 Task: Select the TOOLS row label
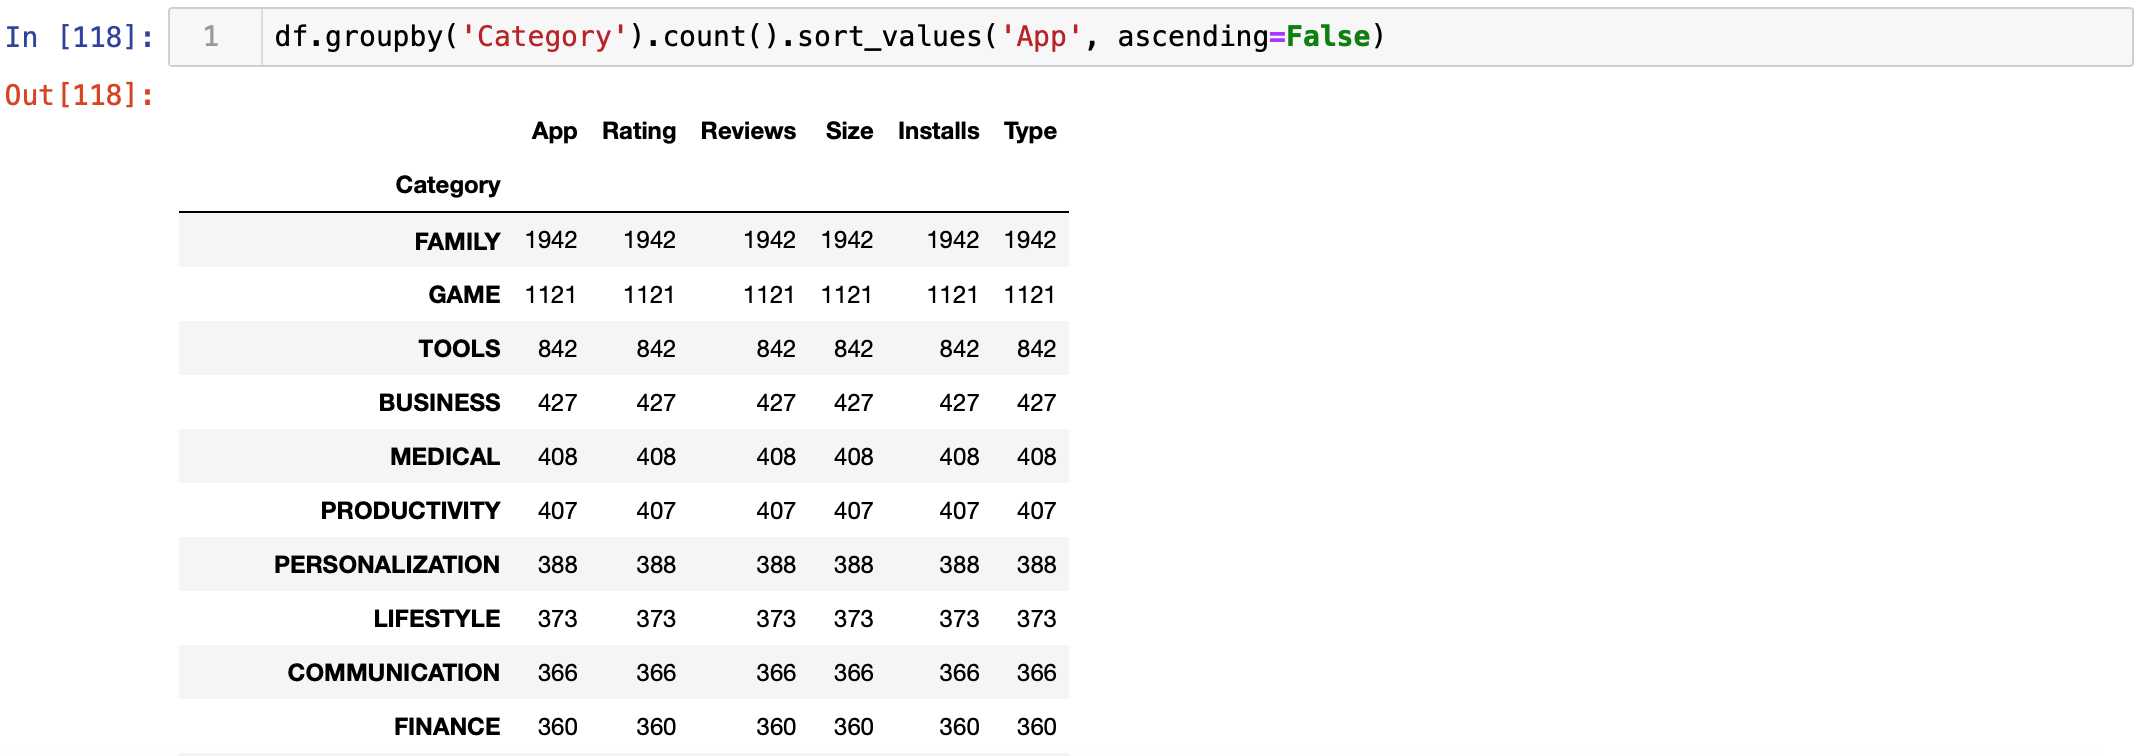(x=459, y=349)
